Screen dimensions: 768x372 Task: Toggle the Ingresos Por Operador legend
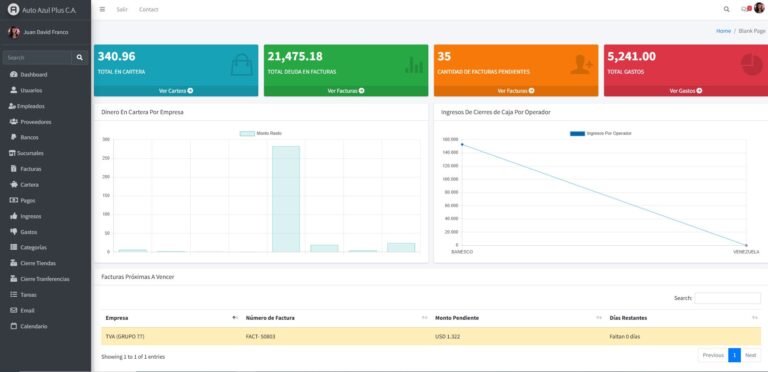(600, 133)
